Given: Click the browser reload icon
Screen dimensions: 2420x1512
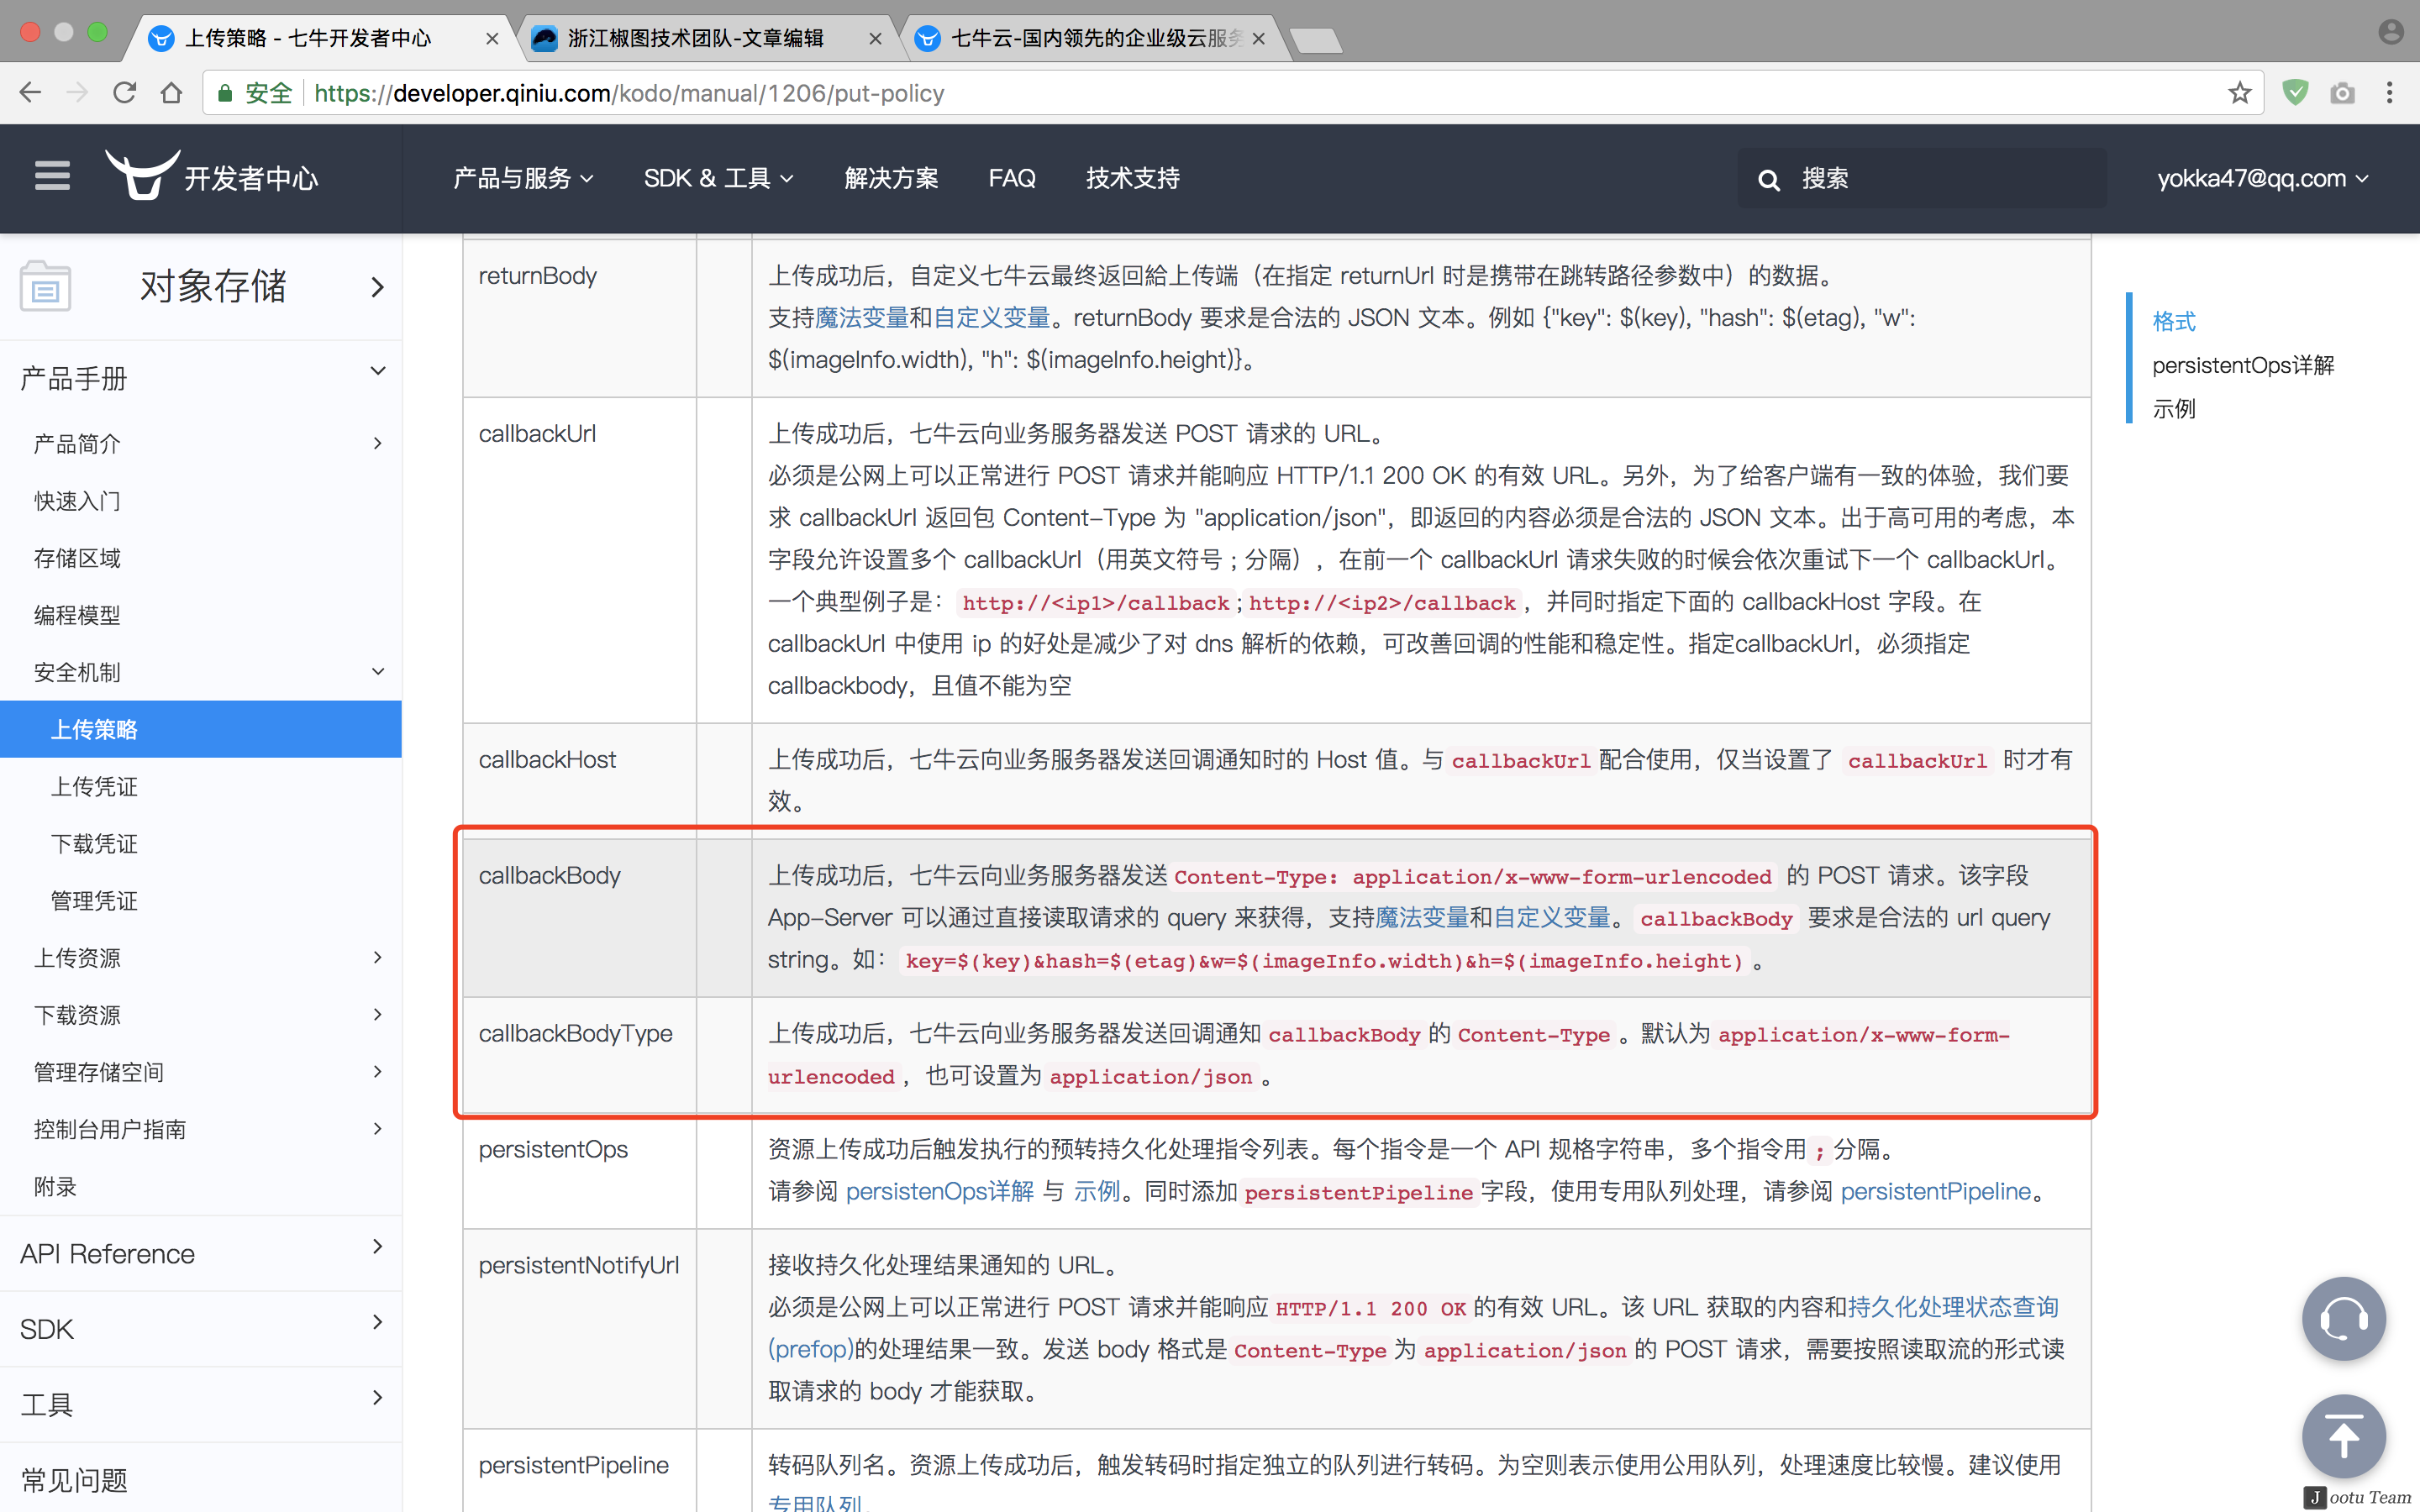Looking at the screenshot, I should [124, 93].
